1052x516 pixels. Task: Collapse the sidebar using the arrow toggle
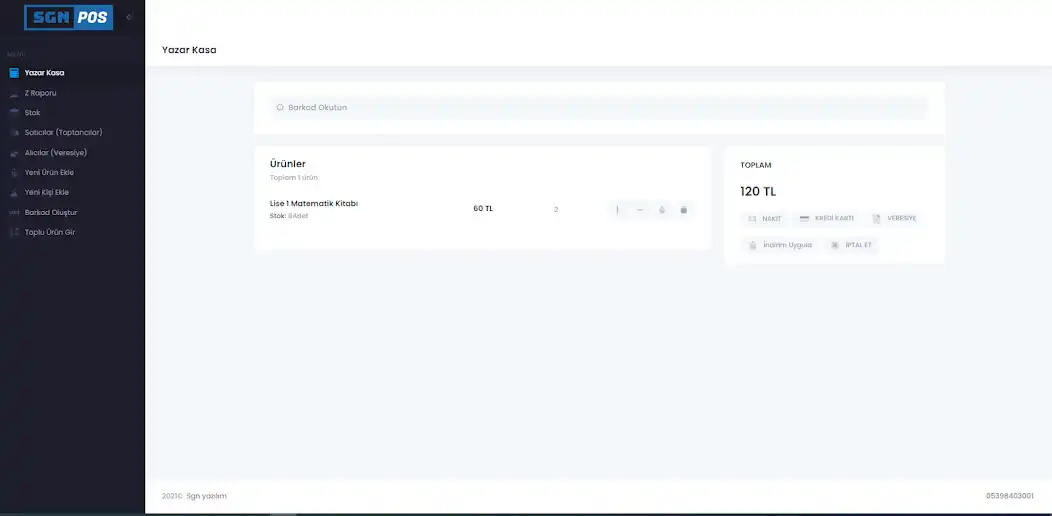128,17
